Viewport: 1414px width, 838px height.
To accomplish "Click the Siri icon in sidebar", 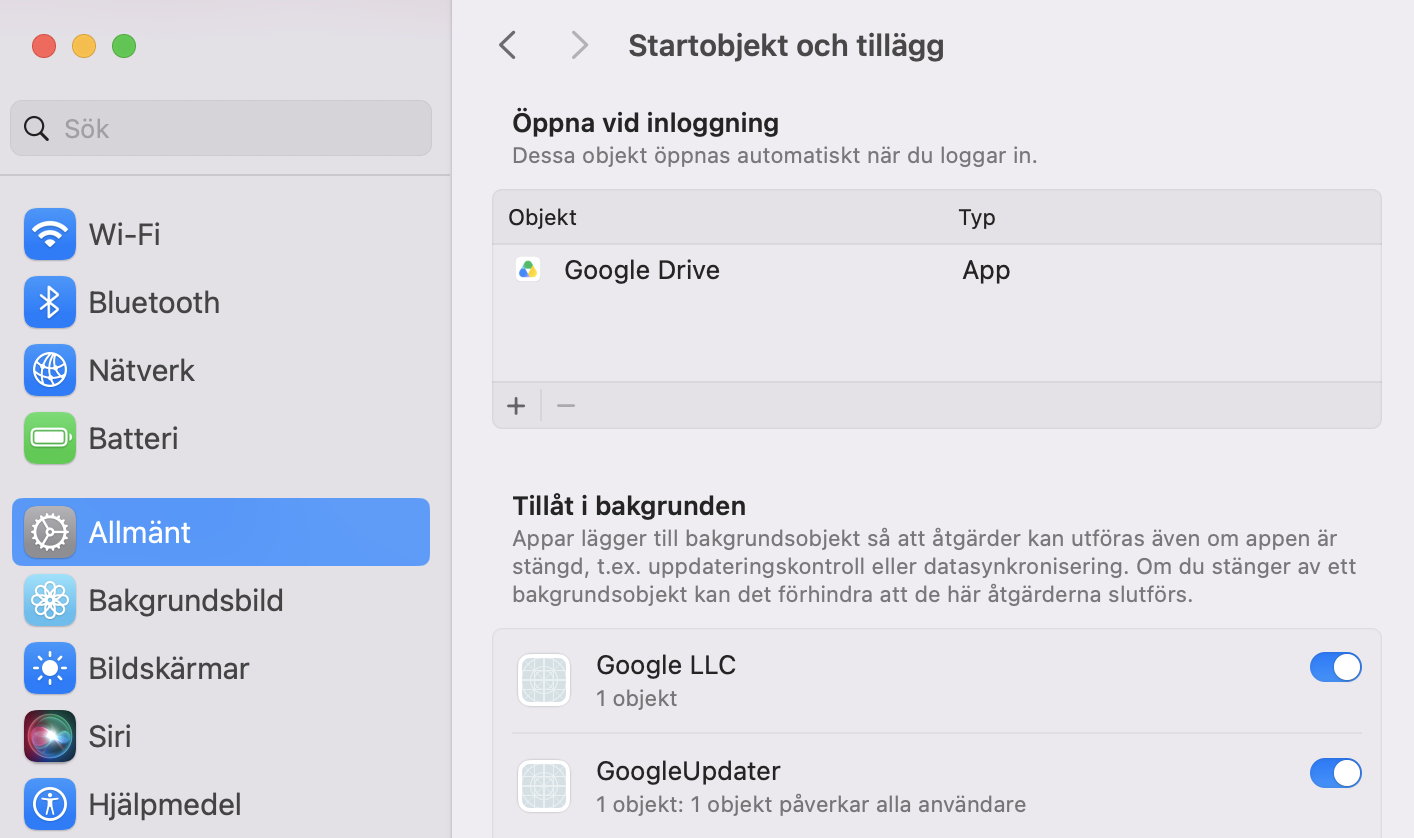I will pyautogui.click(x=50, y=736).
